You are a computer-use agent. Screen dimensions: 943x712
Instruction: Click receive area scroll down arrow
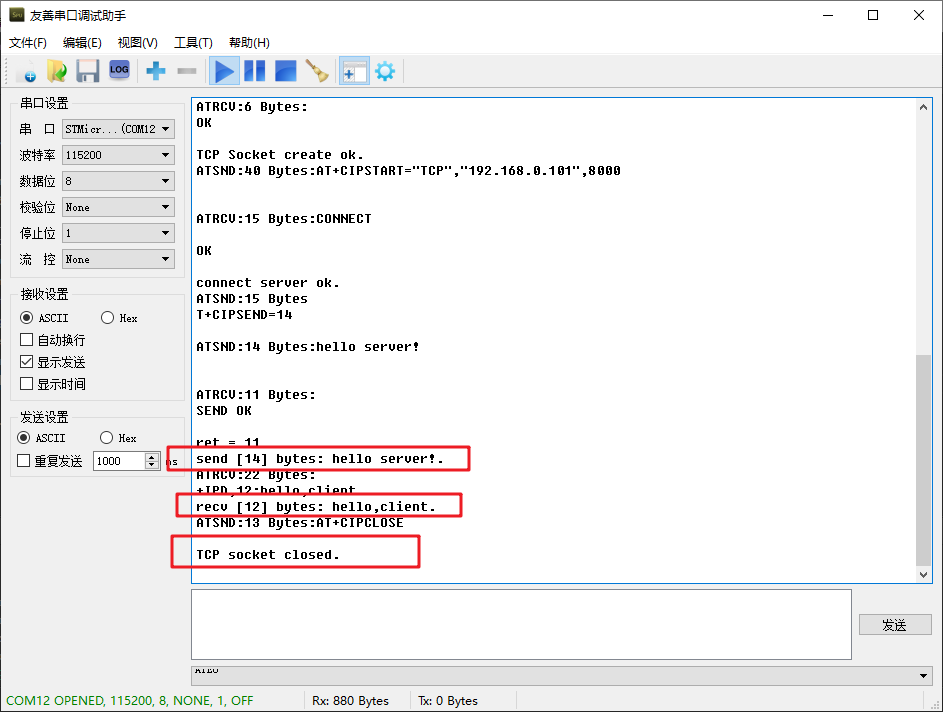tap(923, 575)
